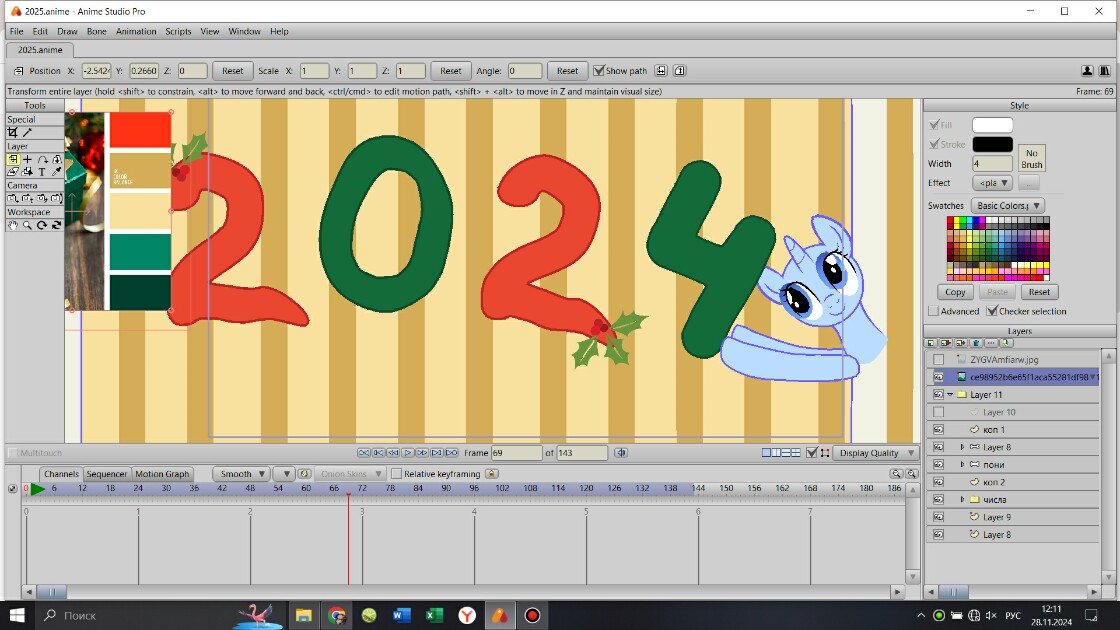Hide the Layer 9 layer
This screenshot has width=1120, height=630.
pyautogui.click(x=939, y=517)
